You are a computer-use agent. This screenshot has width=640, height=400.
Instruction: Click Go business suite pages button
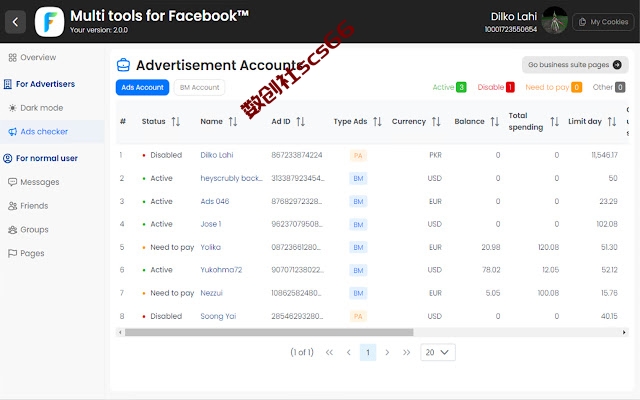575,64
